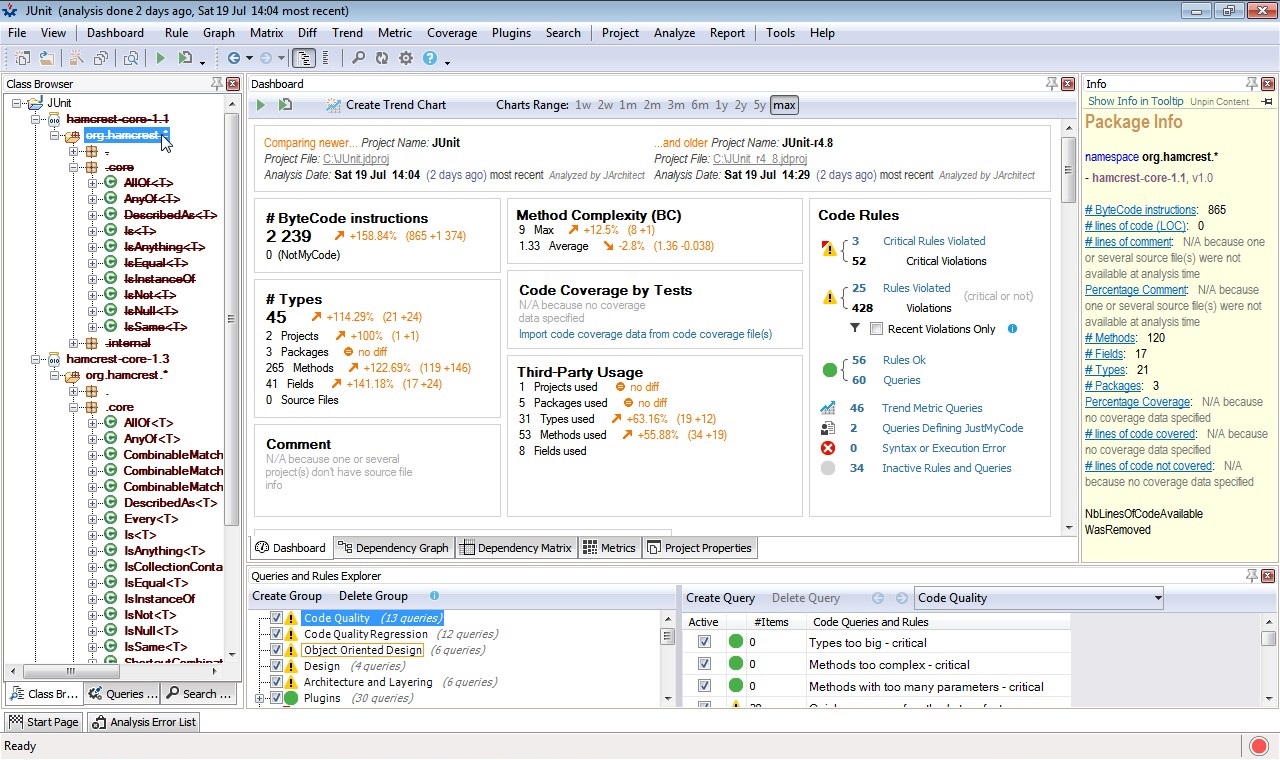Open Options via the gear toolbar icon
Screen dimensions: 1280x760
coord(406,59)
